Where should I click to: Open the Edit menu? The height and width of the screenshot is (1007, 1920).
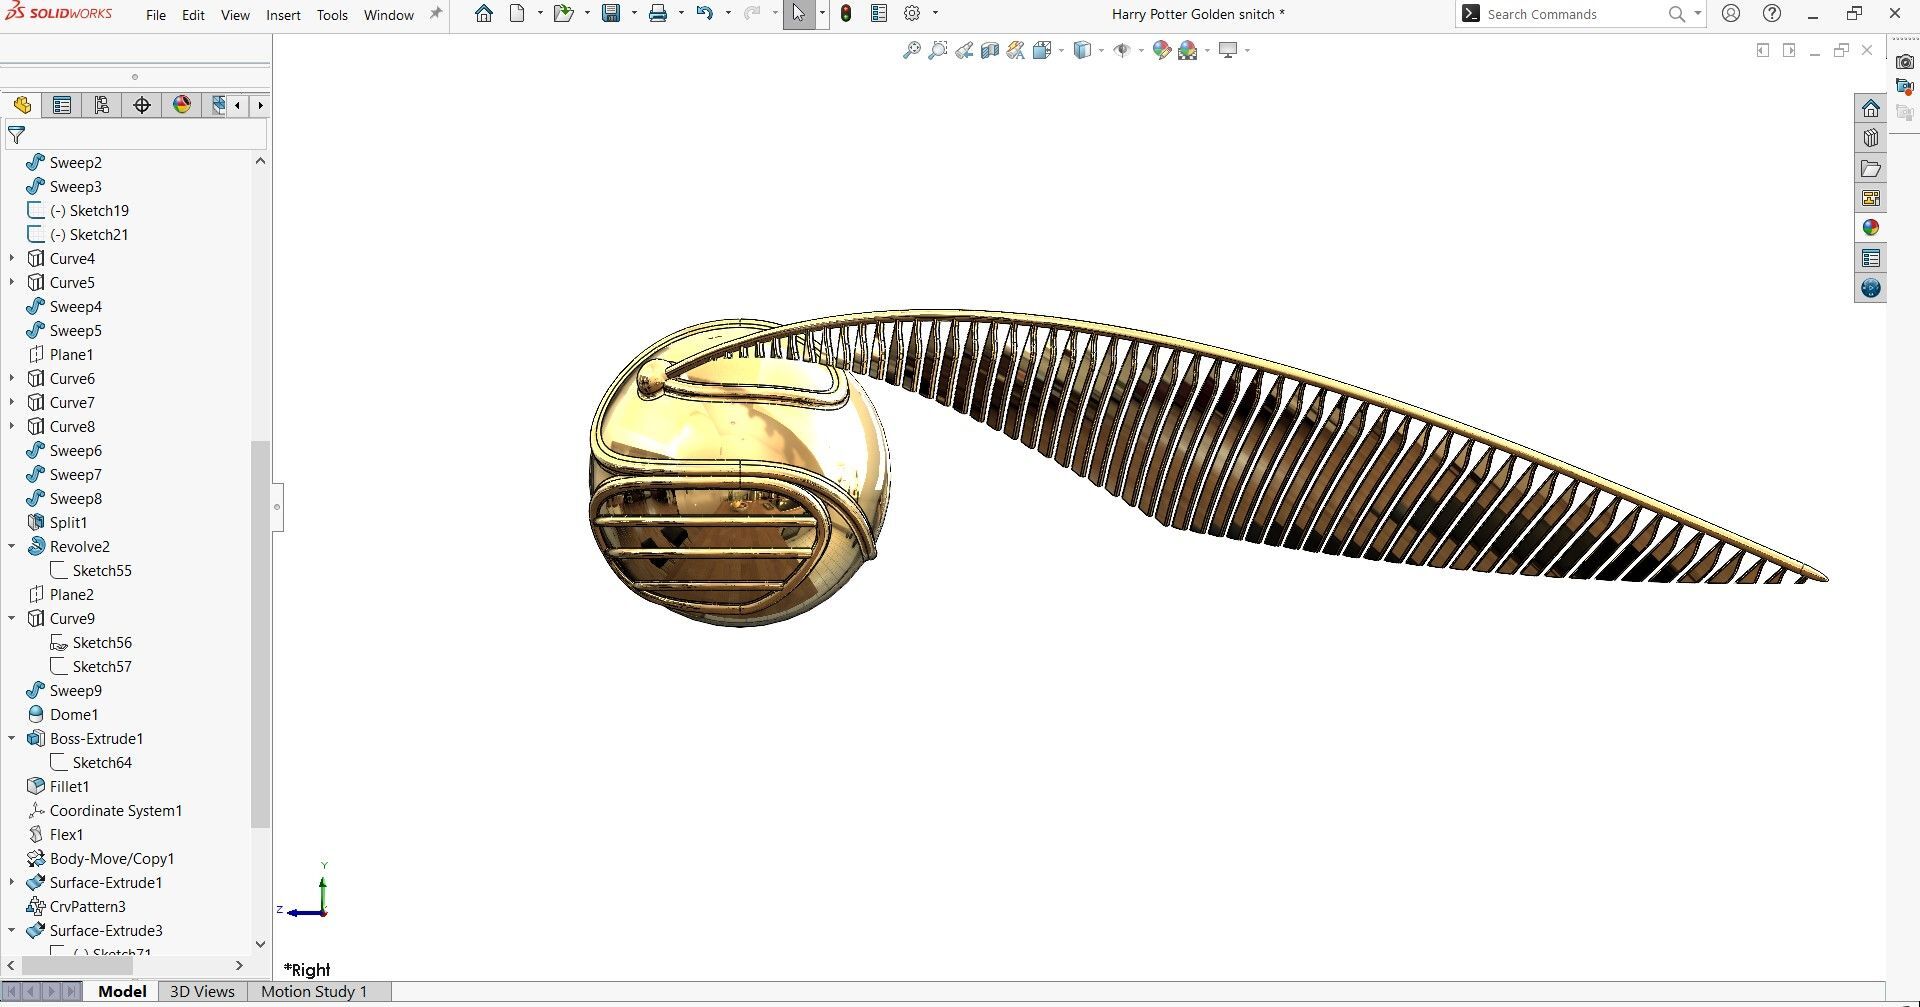193,15
